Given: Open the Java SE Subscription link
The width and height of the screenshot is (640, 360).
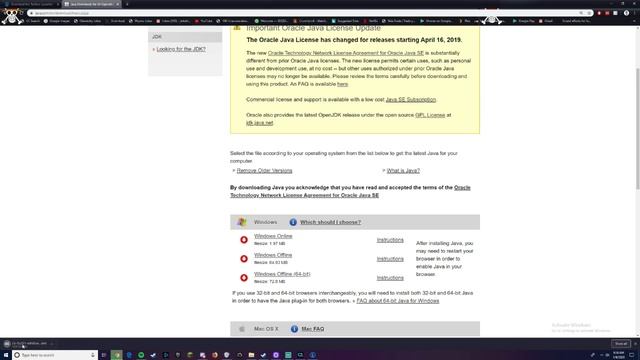Looking at the screenshot, I should (x=411, y=100).
